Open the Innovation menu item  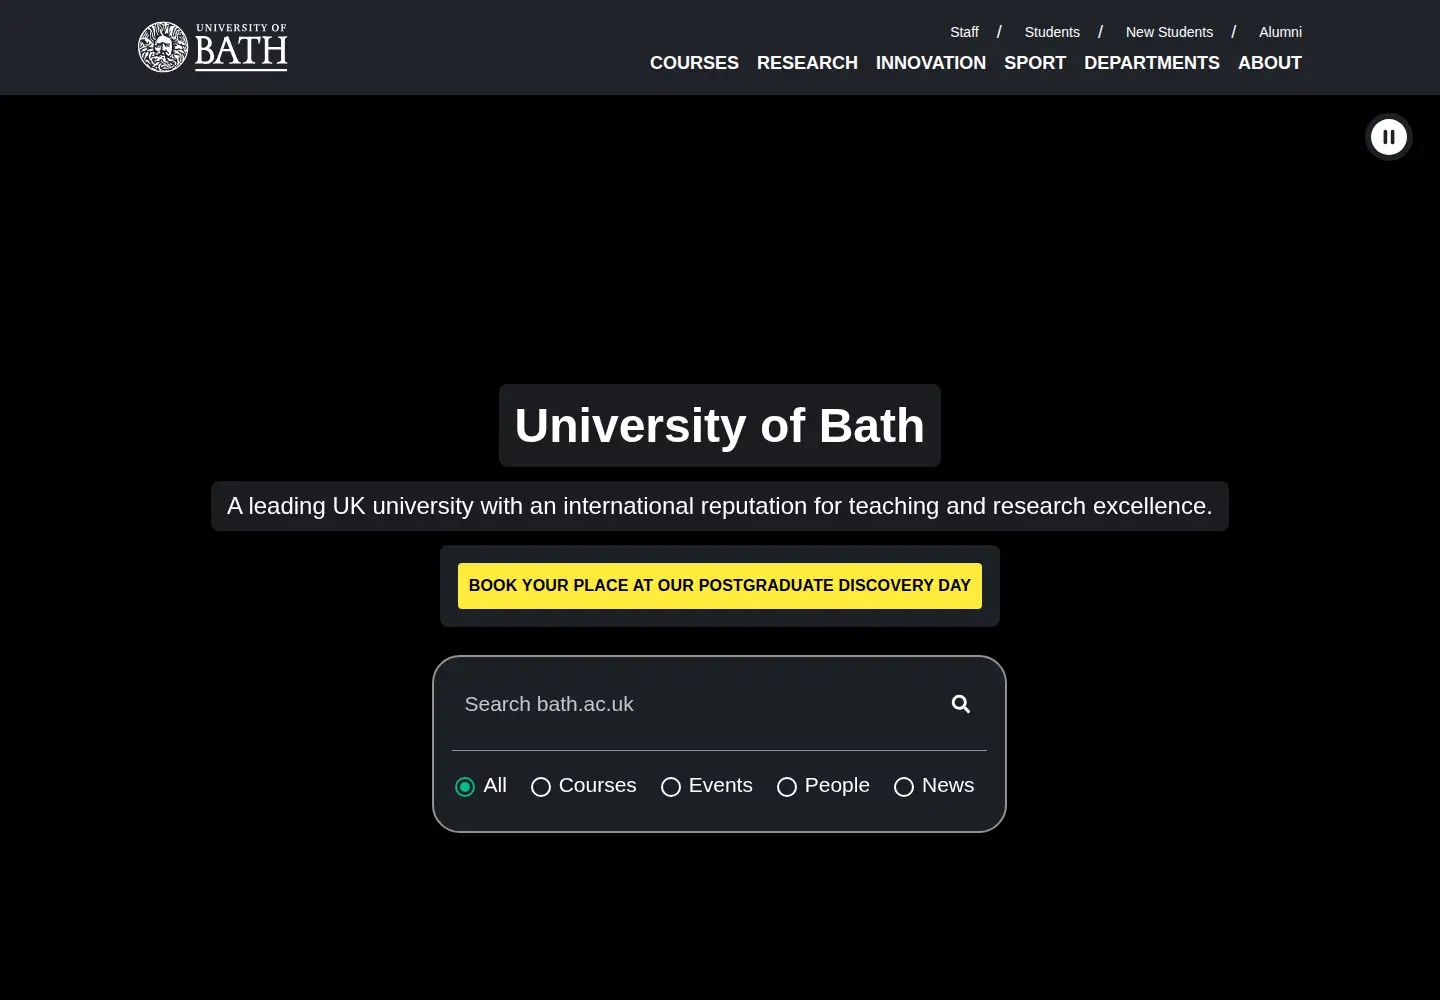[x=931, y=63]
